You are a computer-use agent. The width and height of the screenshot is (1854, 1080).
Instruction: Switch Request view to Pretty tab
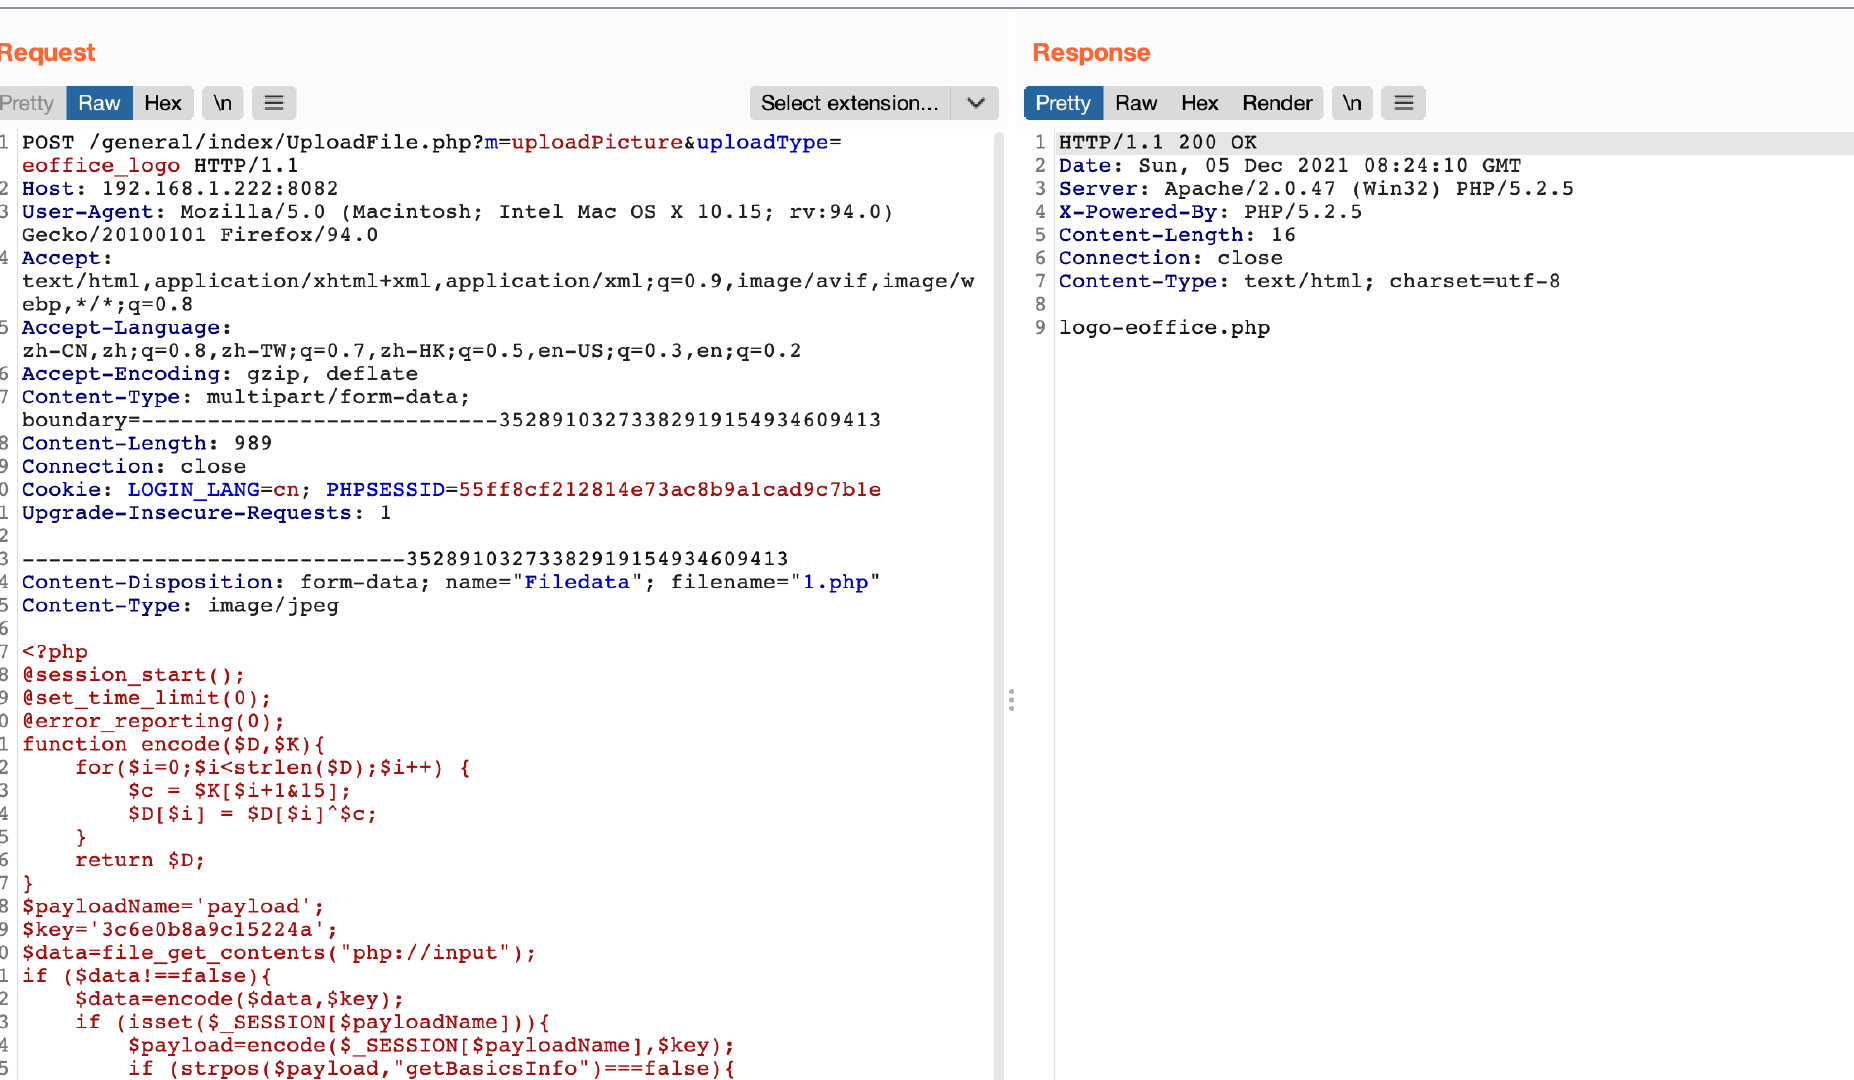pos(27,103)
